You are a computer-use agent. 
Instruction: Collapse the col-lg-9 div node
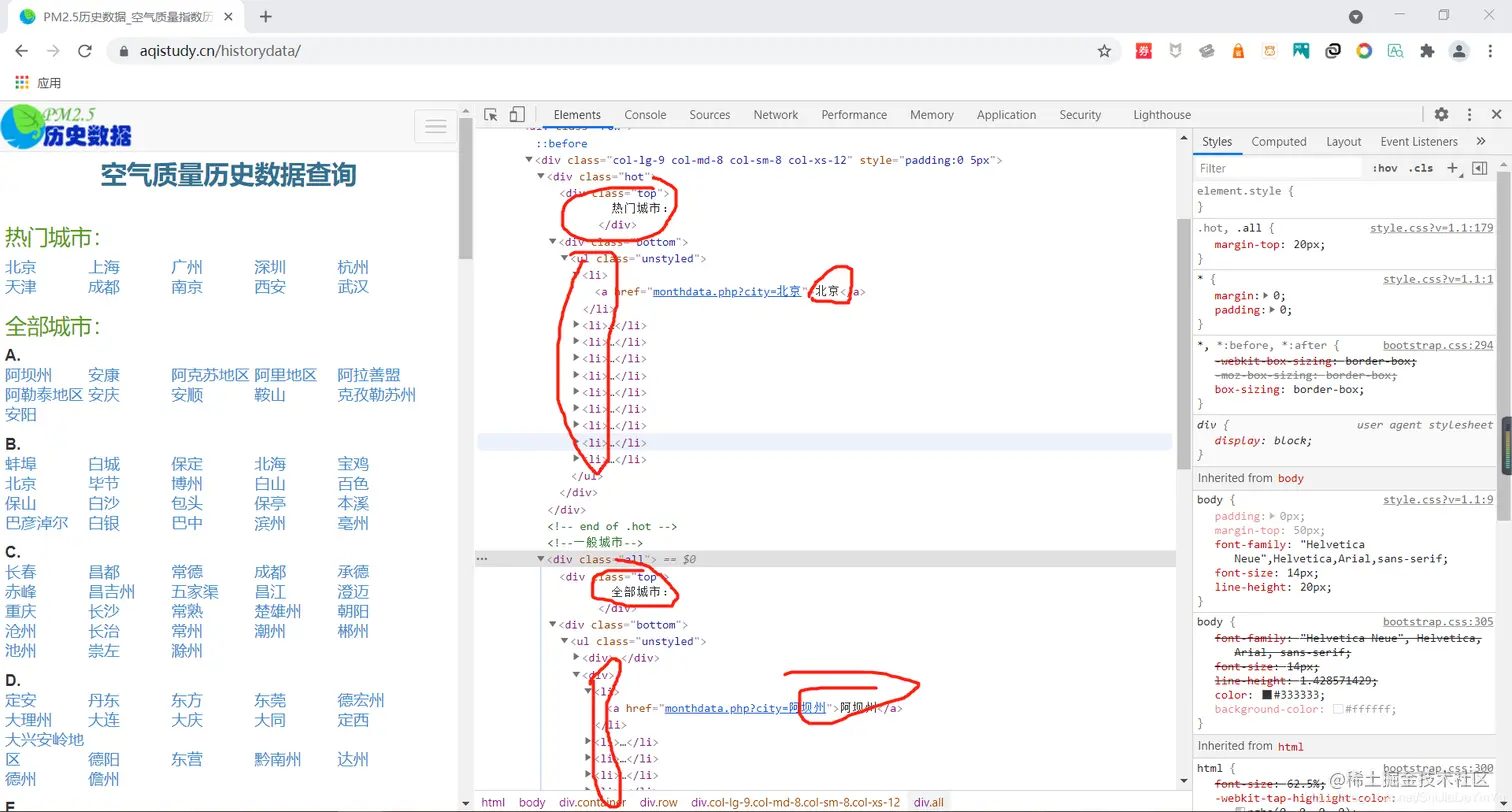(529, 160)
